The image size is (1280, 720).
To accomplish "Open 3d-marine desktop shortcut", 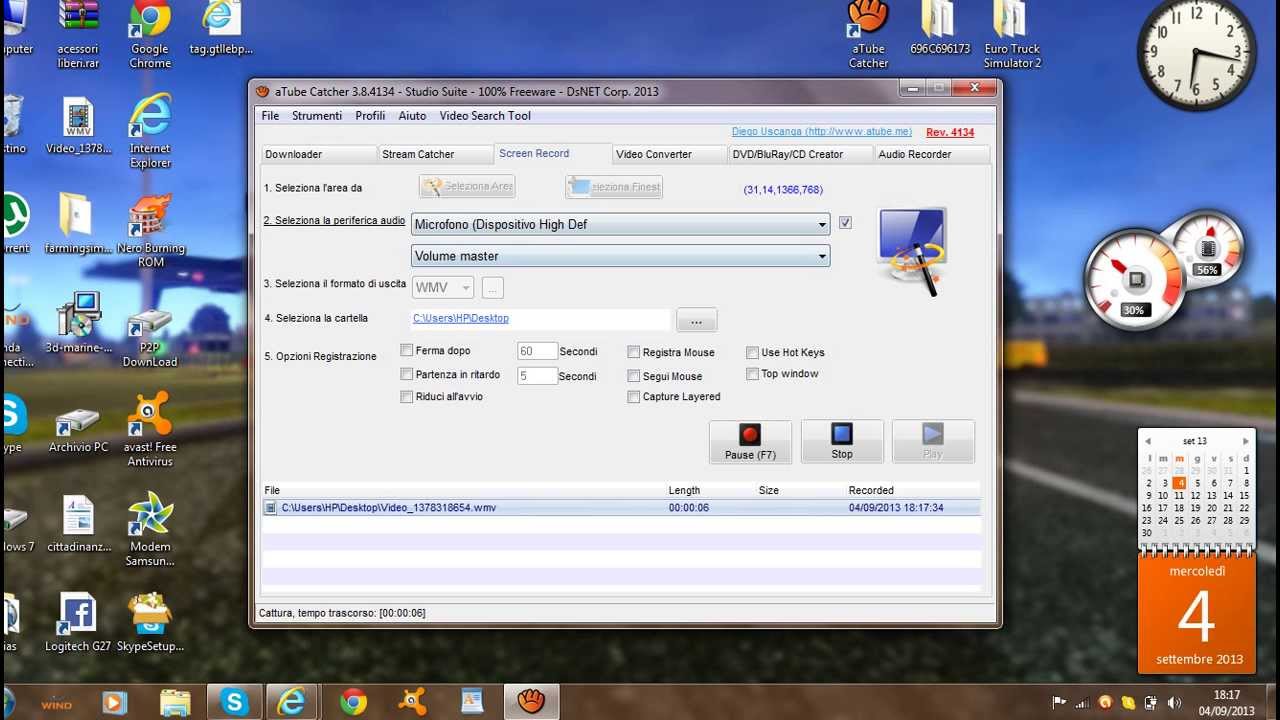I will [x=78, y=322].
